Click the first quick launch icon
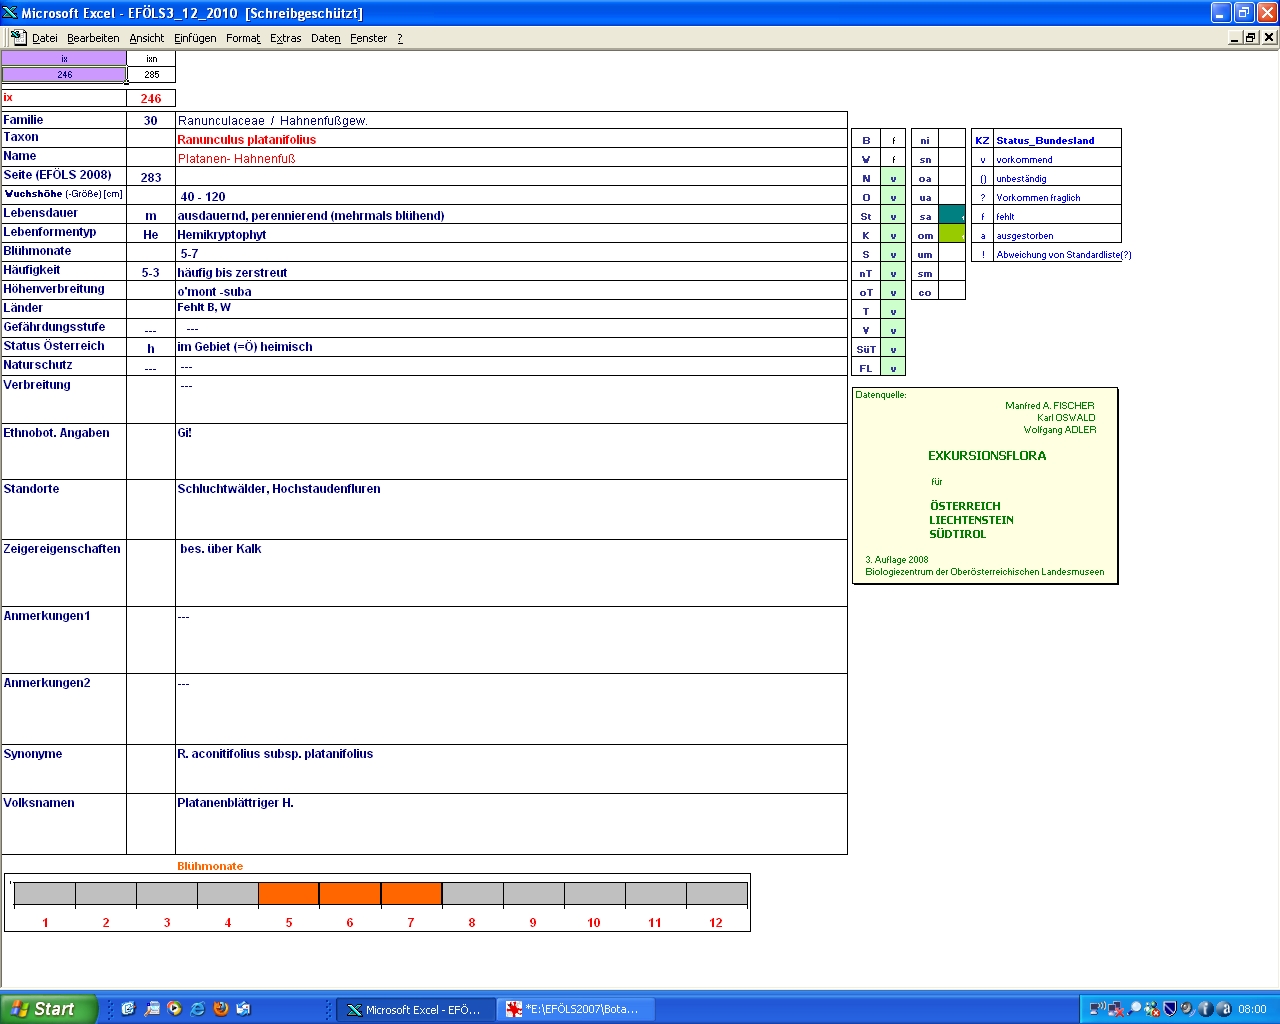The height and width of the screenshot is (1024, 1280). point(128,1009)
